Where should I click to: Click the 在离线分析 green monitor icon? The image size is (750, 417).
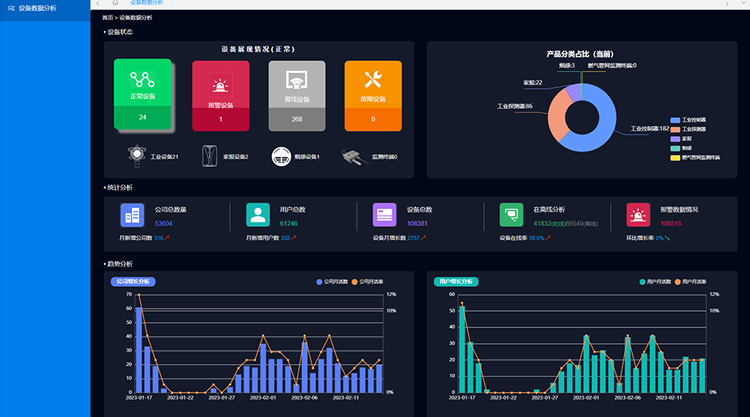pos(511,214)
